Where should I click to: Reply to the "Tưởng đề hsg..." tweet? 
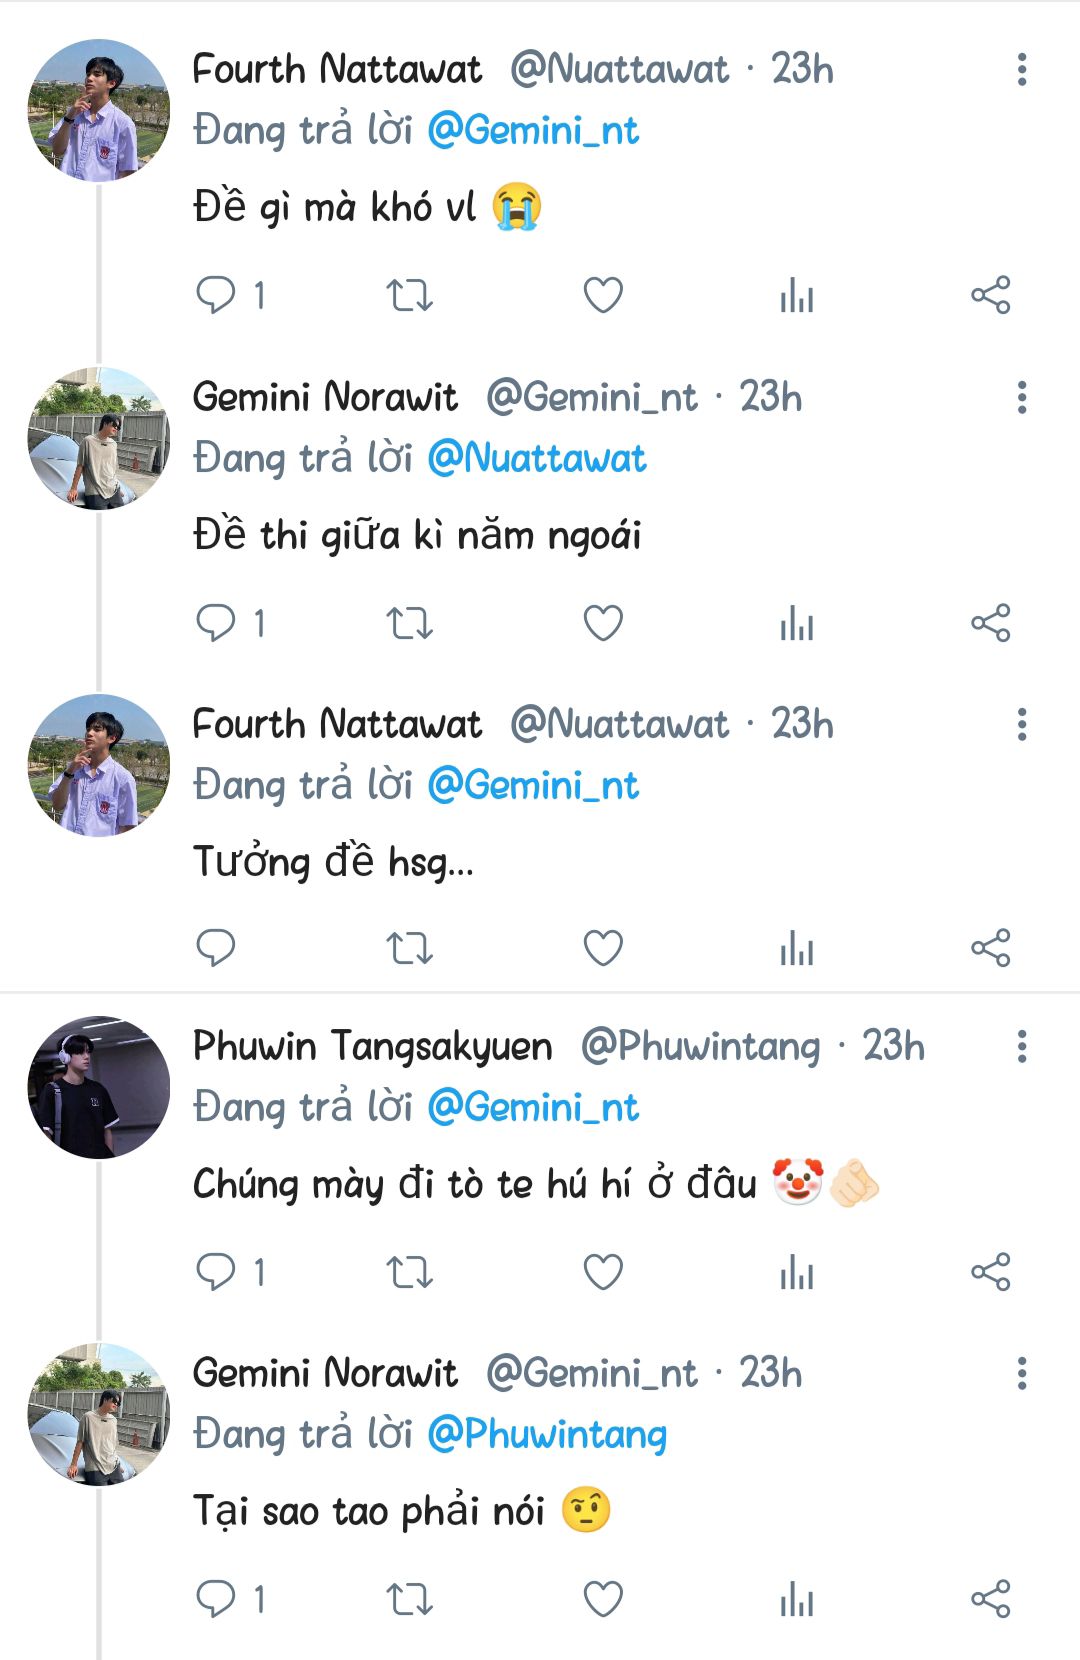pos(215,947)
